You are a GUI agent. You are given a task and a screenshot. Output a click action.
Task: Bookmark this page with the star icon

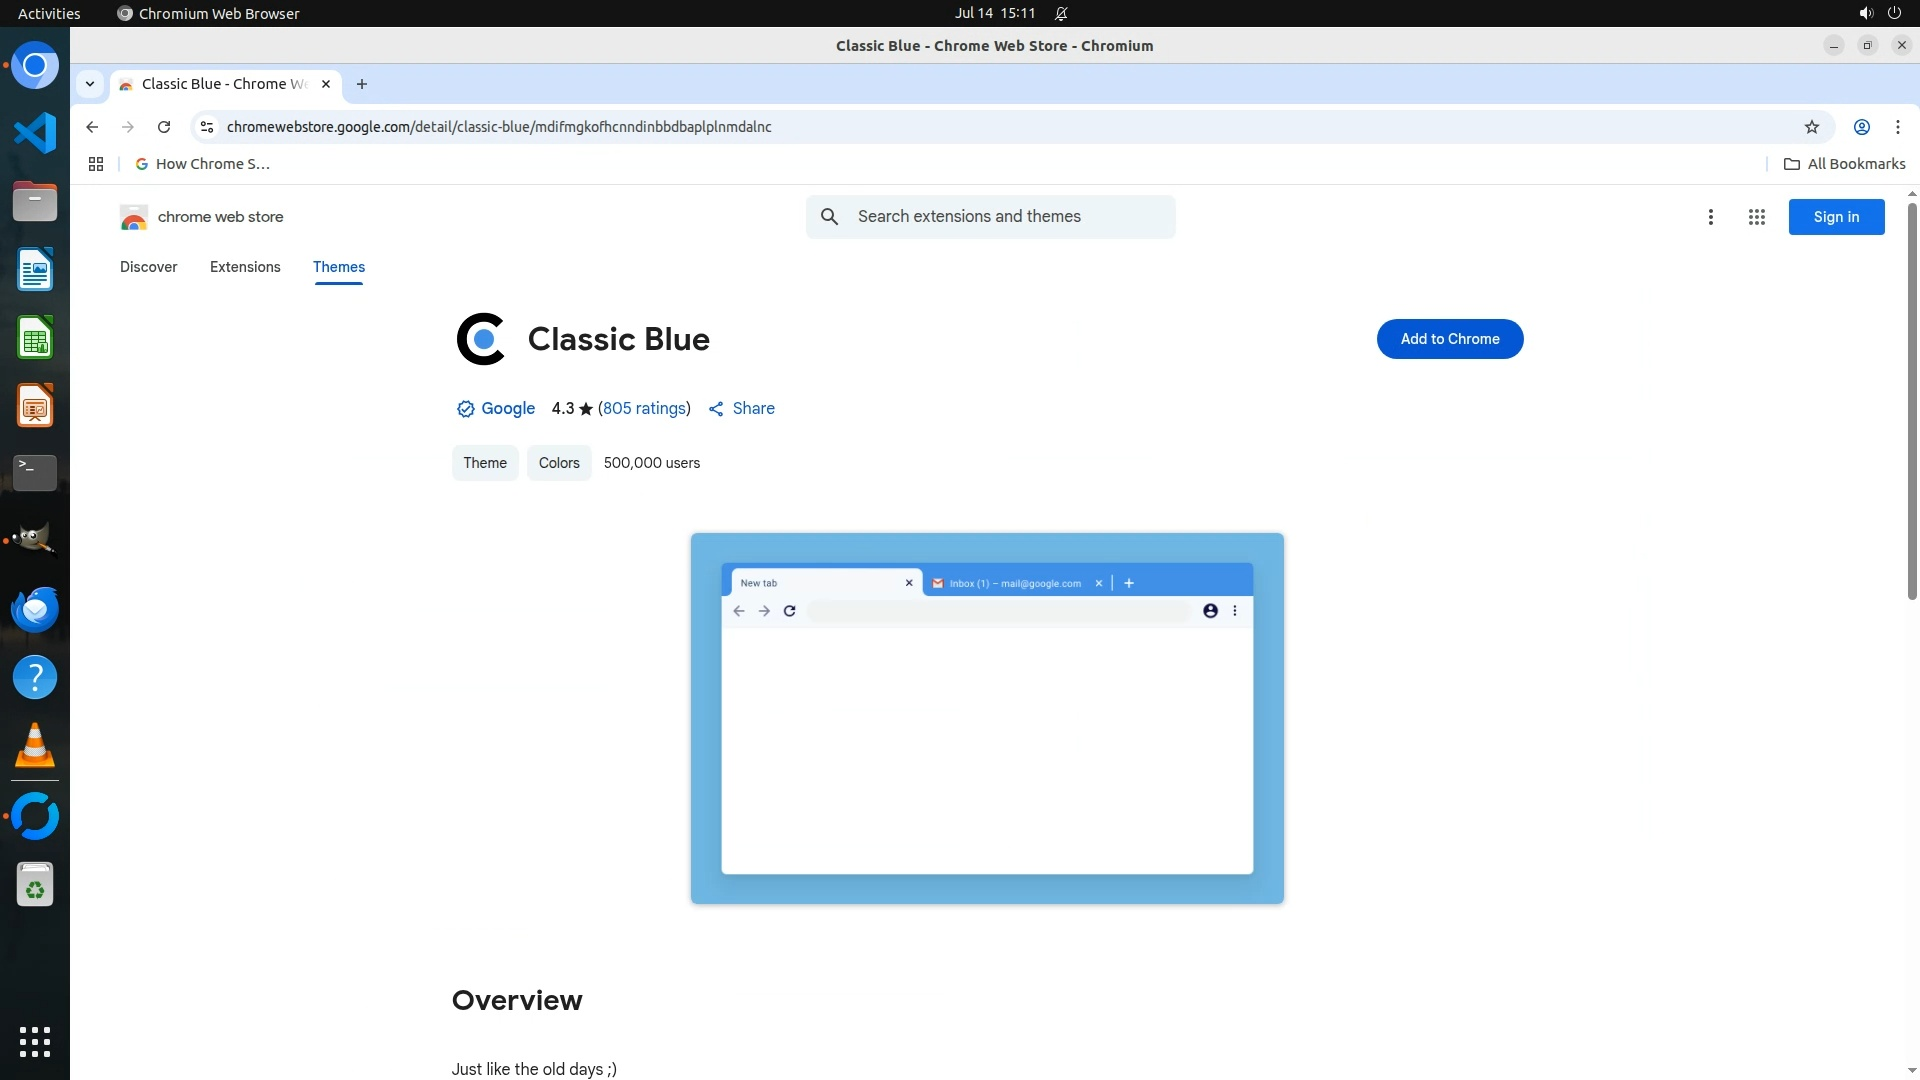click(x=1811, y=127)
